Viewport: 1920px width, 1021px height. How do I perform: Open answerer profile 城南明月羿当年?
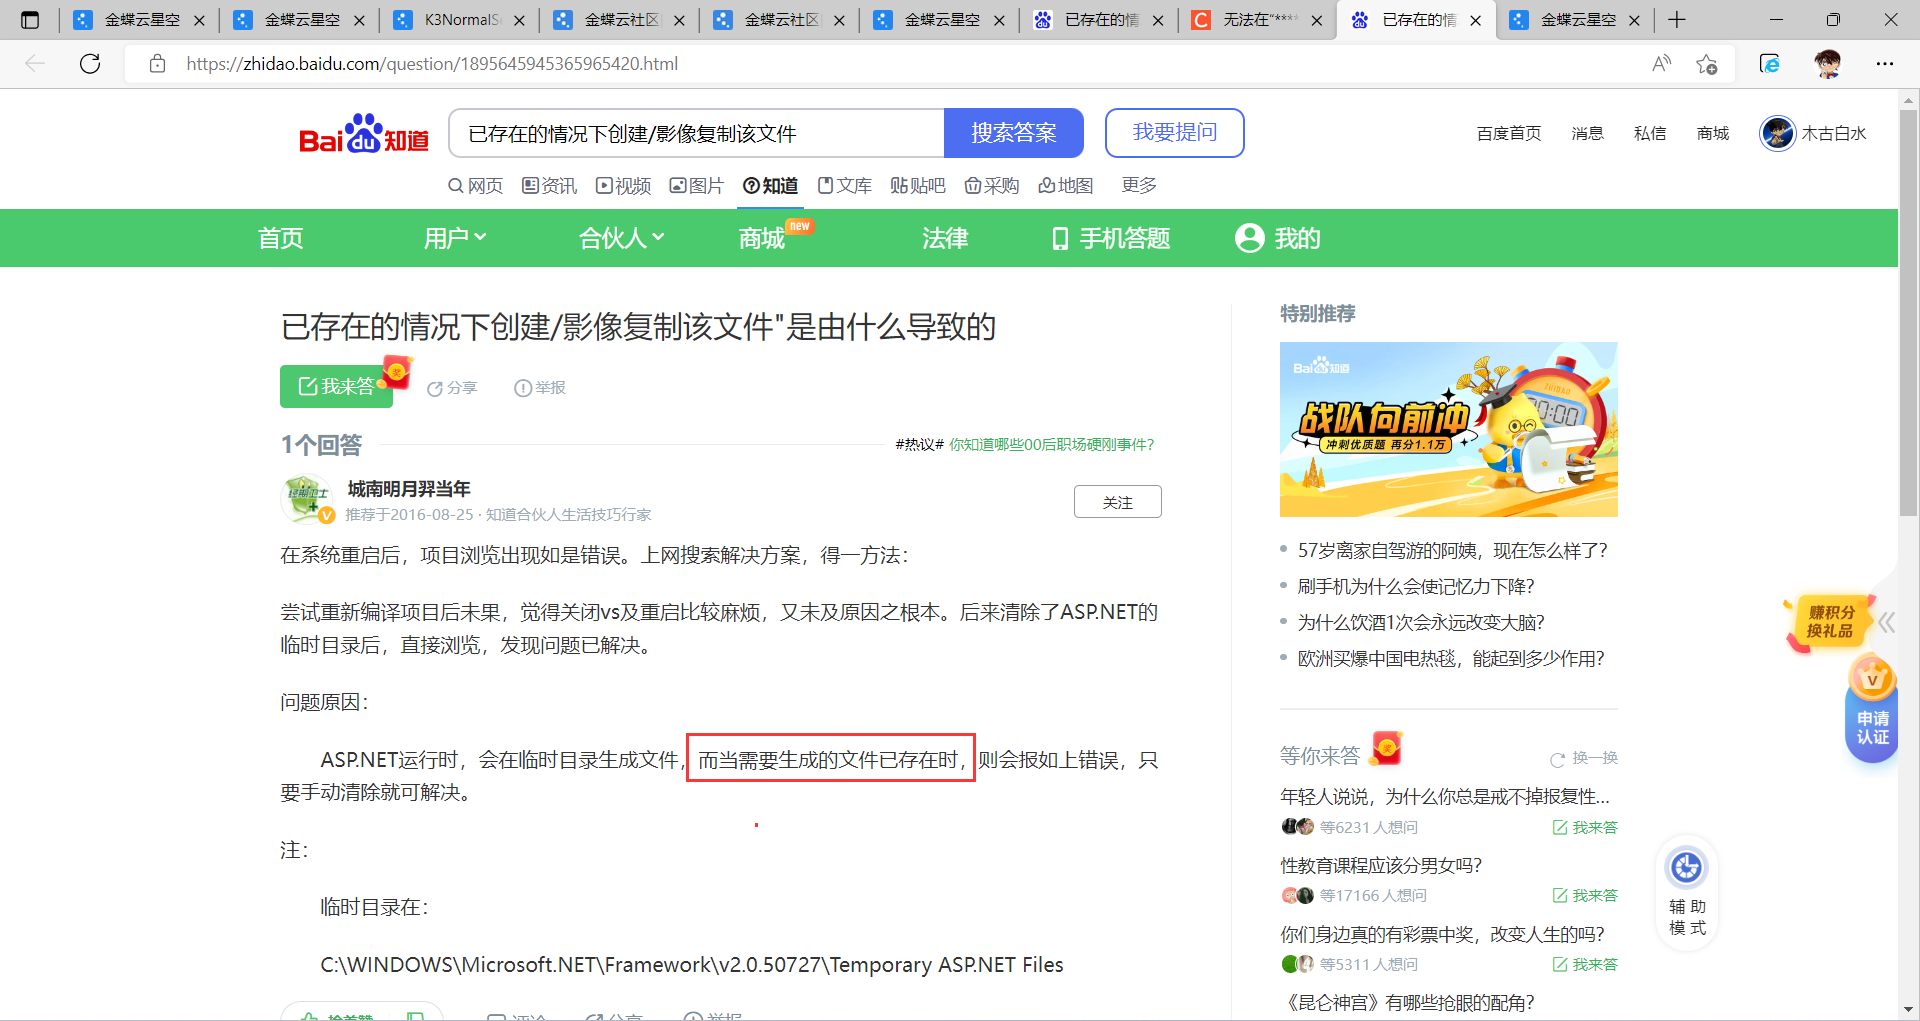409,489
